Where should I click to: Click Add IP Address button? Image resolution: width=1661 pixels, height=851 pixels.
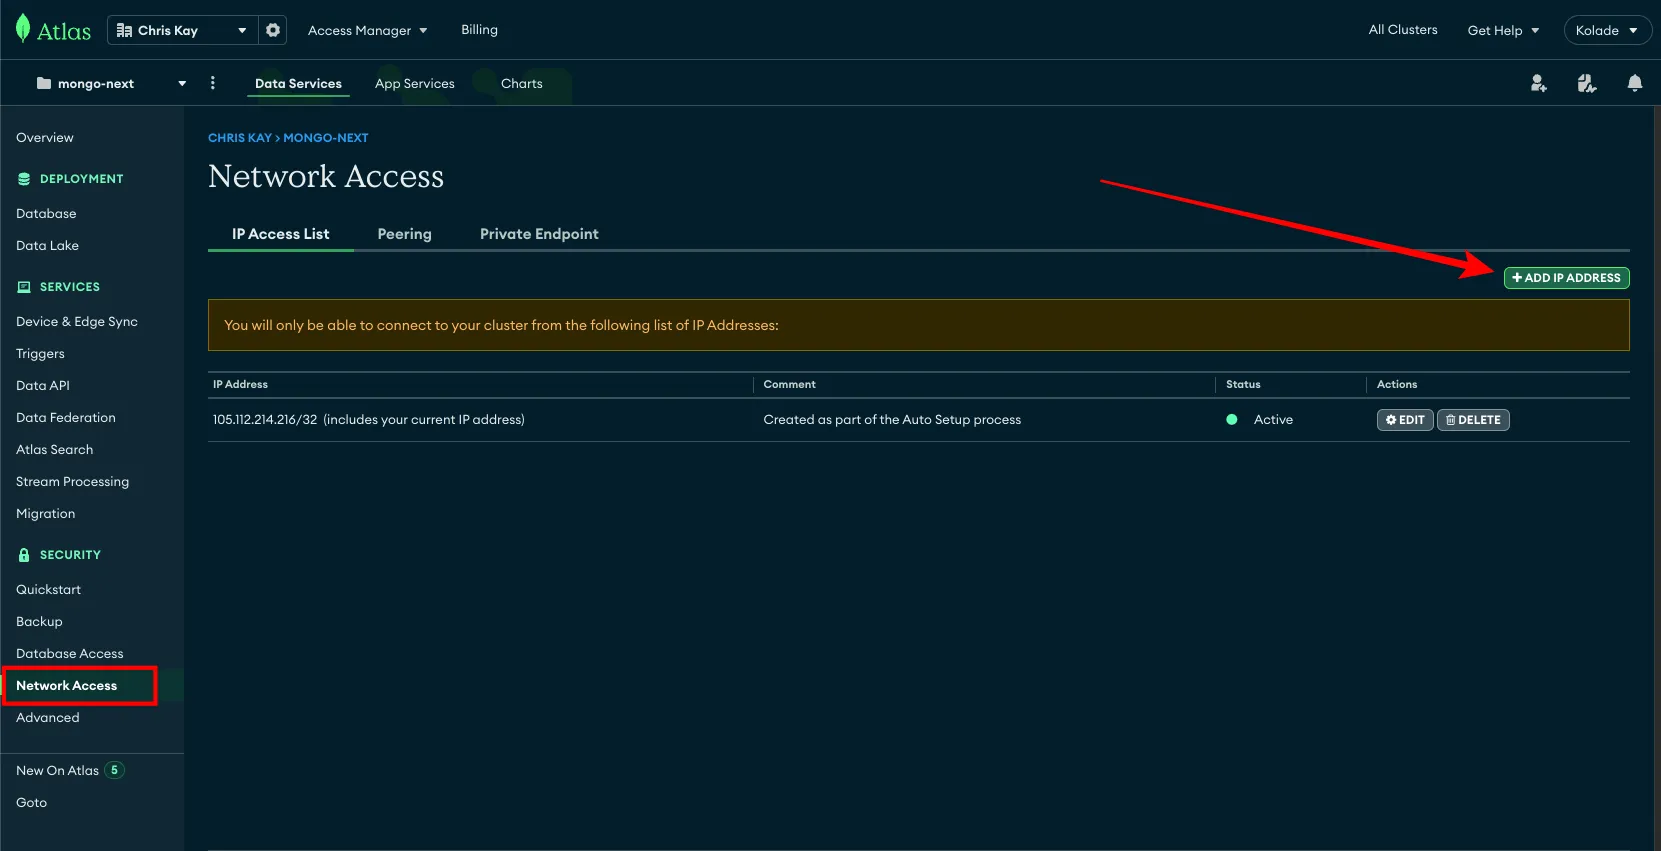click(x=1566, y=278)
